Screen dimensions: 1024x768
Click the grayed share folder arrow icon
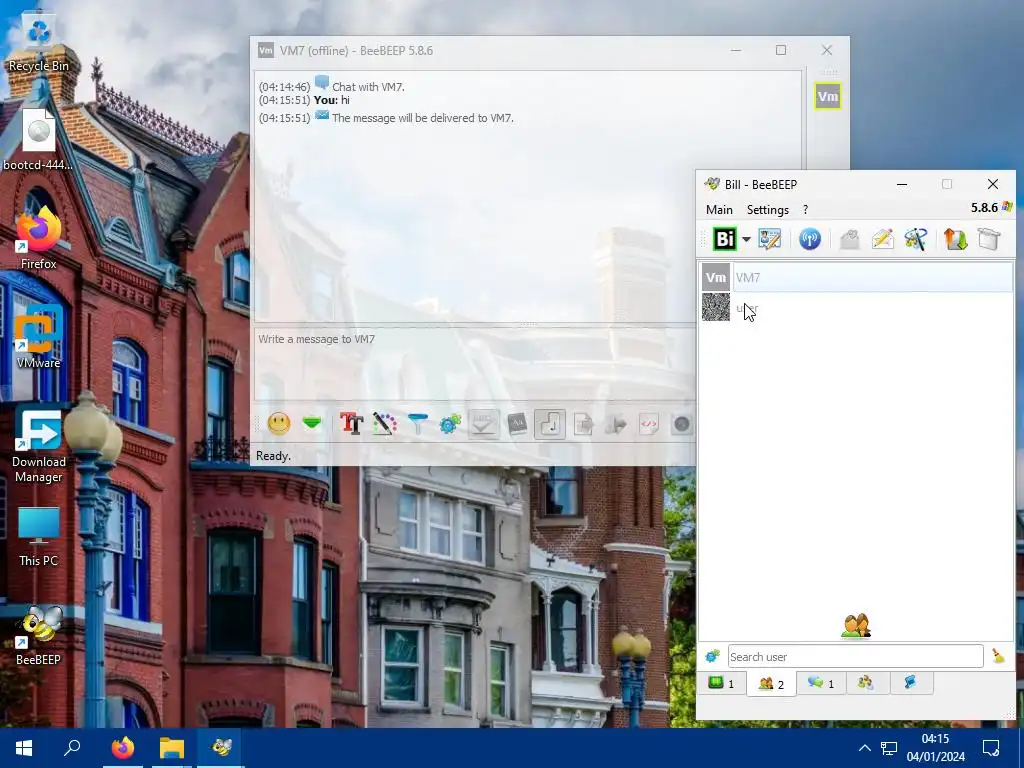click(x=616, y=424)
